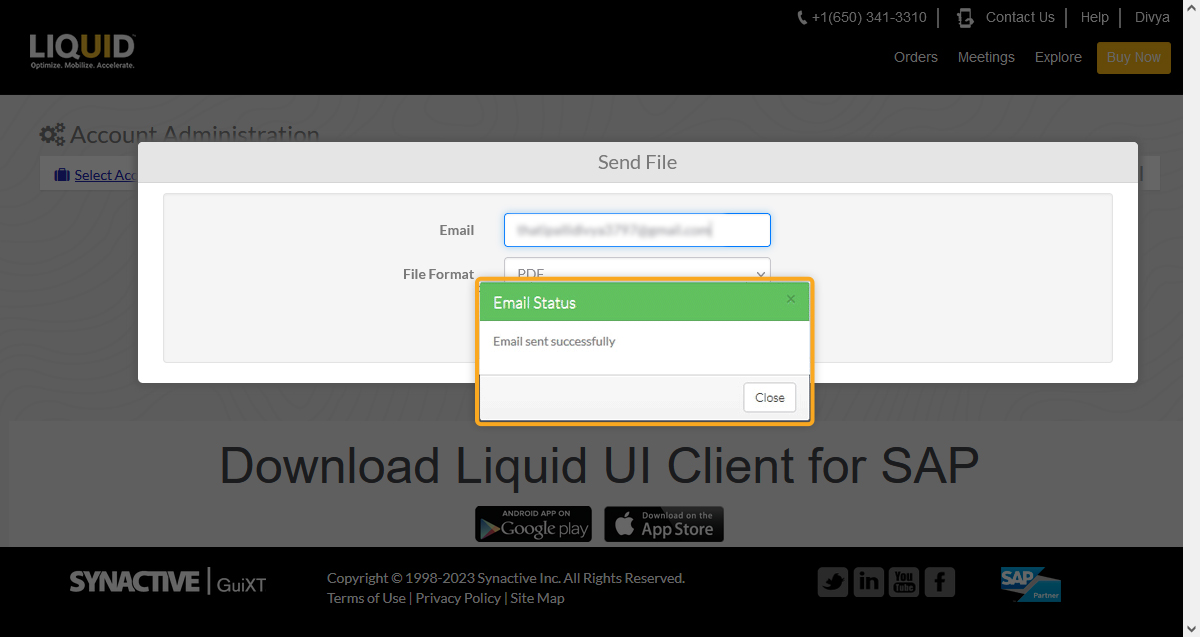Open the Contact Us link
1200x637 pixels.
[x=1020, y=17]
